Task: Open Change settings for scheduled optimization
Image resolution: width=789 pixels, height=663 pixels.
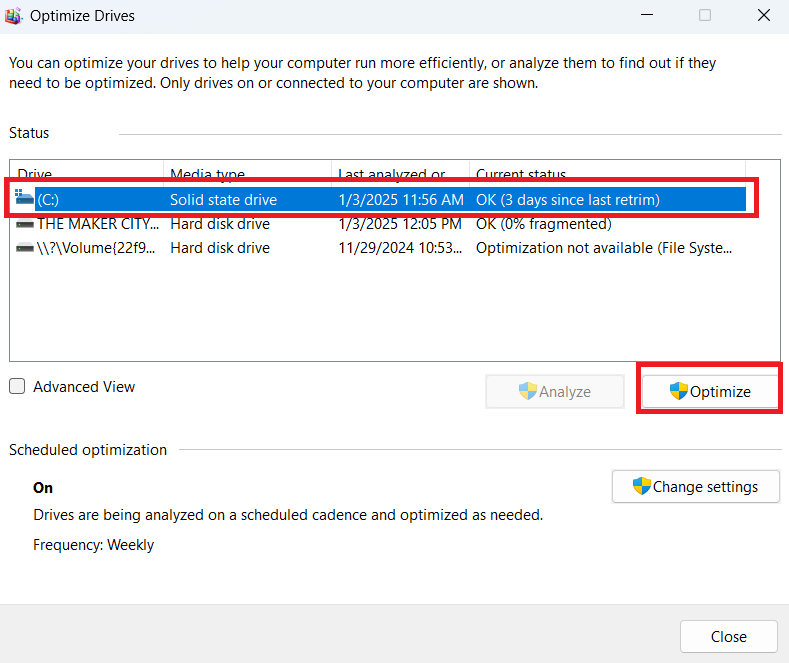Action: (695, 486)
